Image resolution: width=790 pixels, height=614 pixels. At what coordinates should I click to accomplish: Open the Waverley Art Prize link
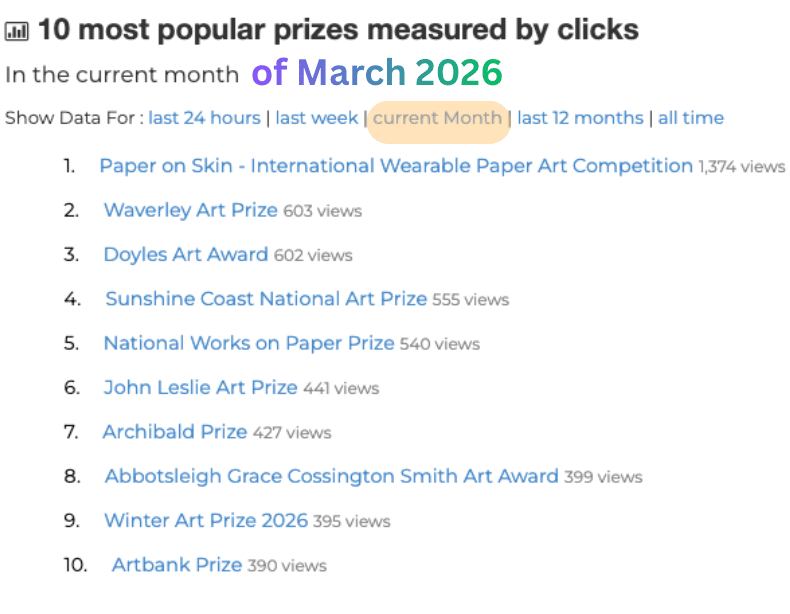pos(190,210)
